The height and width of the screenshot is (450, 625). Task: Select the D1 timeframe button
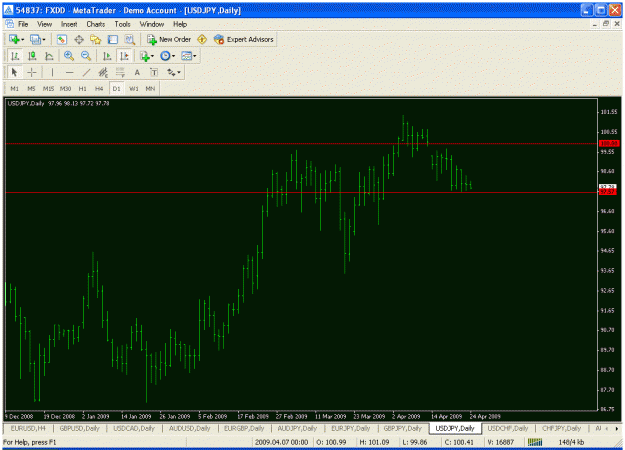pos(116,88)
